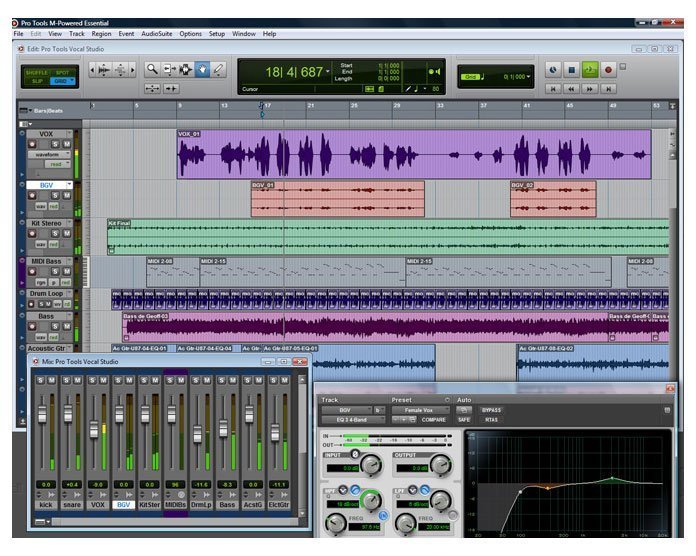Image resolution: width=696 pixels, height=556 pixels.
Task: Open the EQ 3 4-Band plug-in selector
Action: (x=353, y=419)
